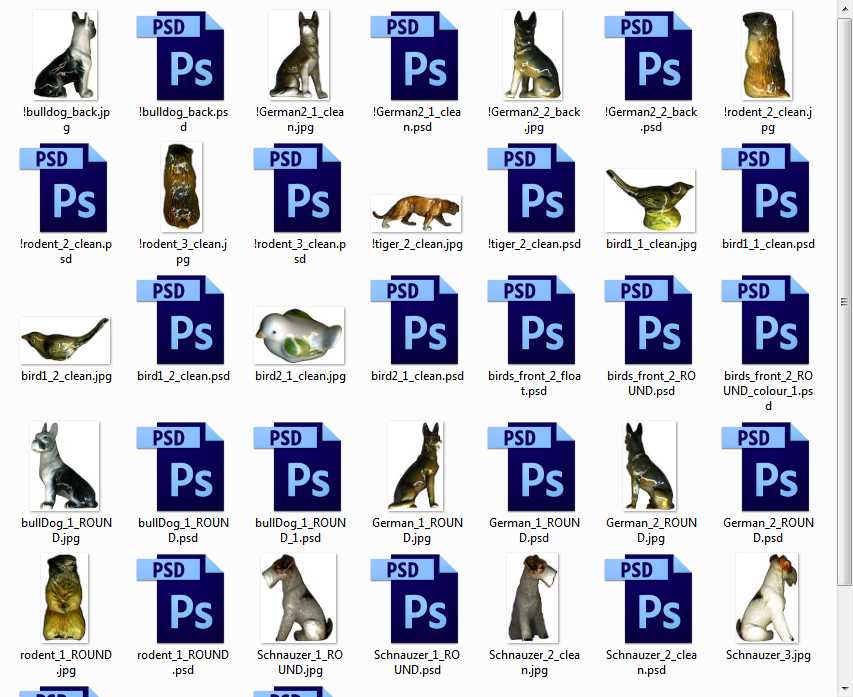Select the rodent_1_ROUND.jpg thumbnail

click(x=65, y=598)
